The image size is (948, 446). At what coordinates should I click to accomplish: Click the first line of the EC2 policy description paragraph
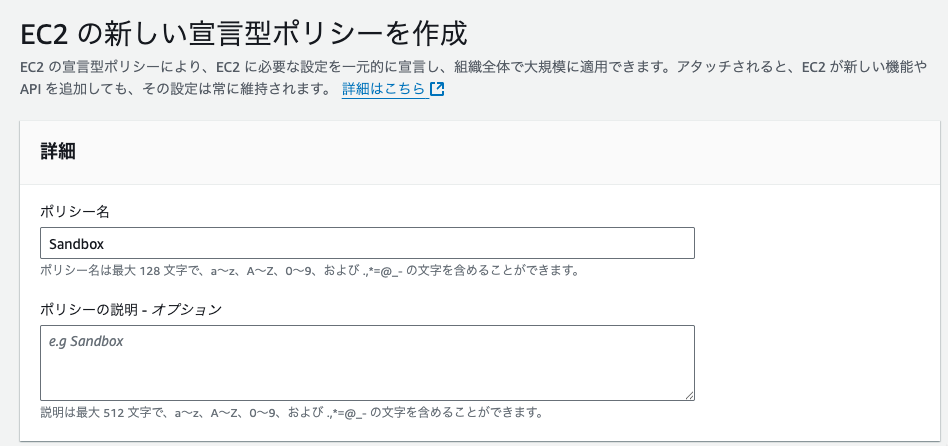point(473,67)
